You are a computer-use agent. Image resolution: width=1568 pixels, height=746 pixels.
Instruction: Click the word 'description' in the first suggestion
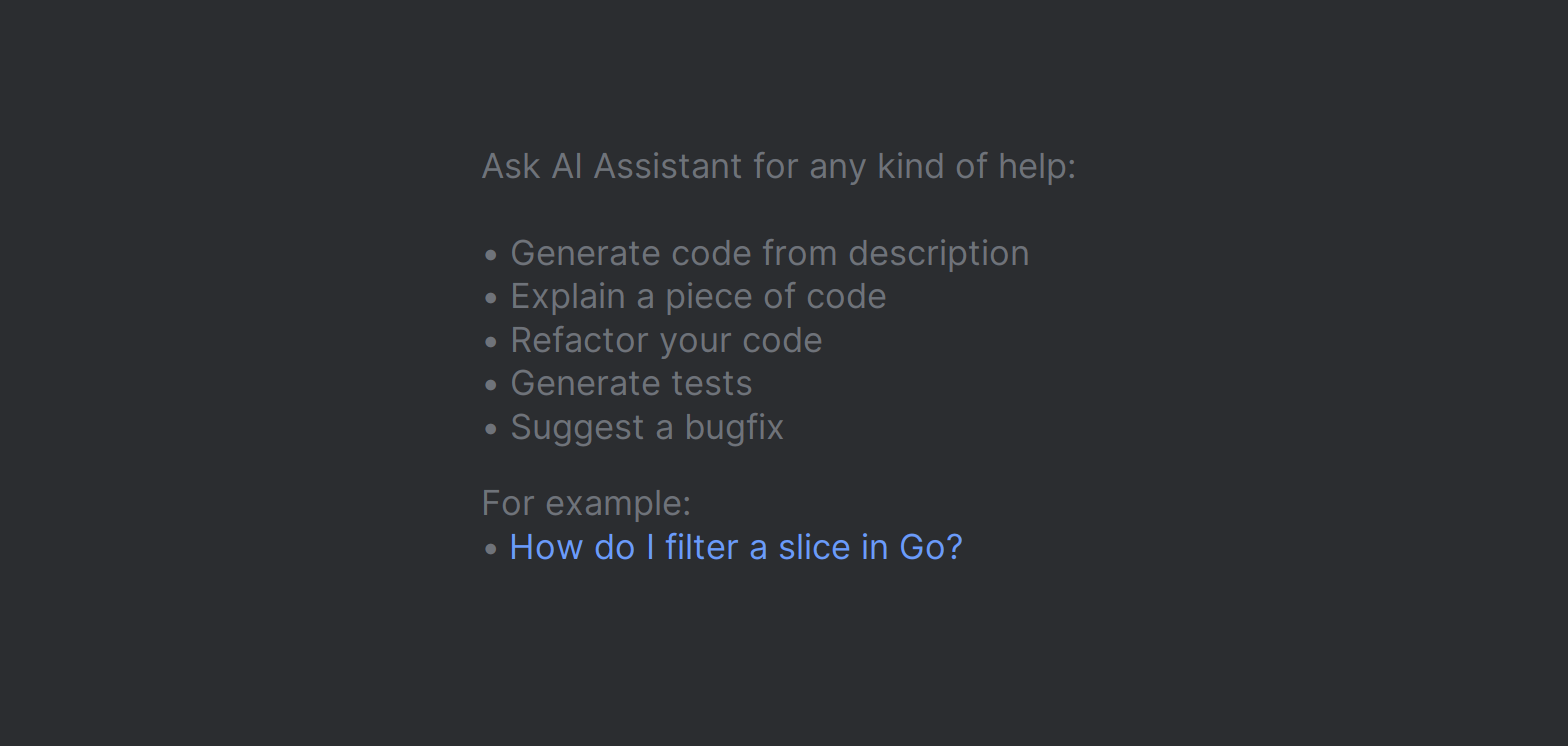pyautogui.click(x=939, y=254)
